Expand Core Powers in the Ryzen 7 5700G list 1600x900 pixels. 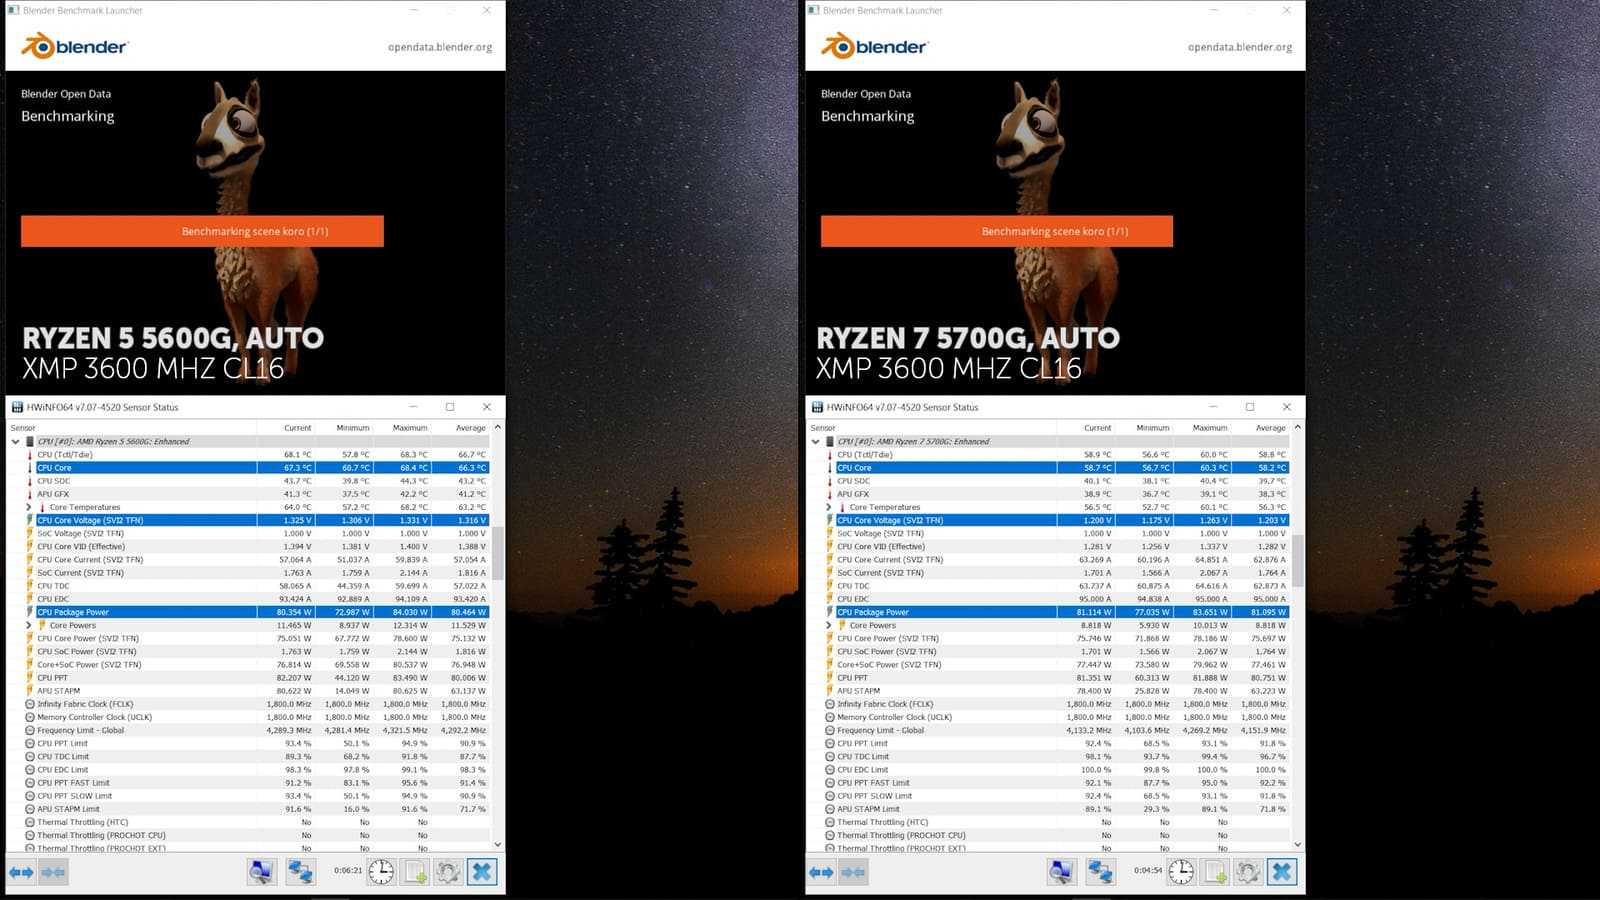[x=828, y=625]
